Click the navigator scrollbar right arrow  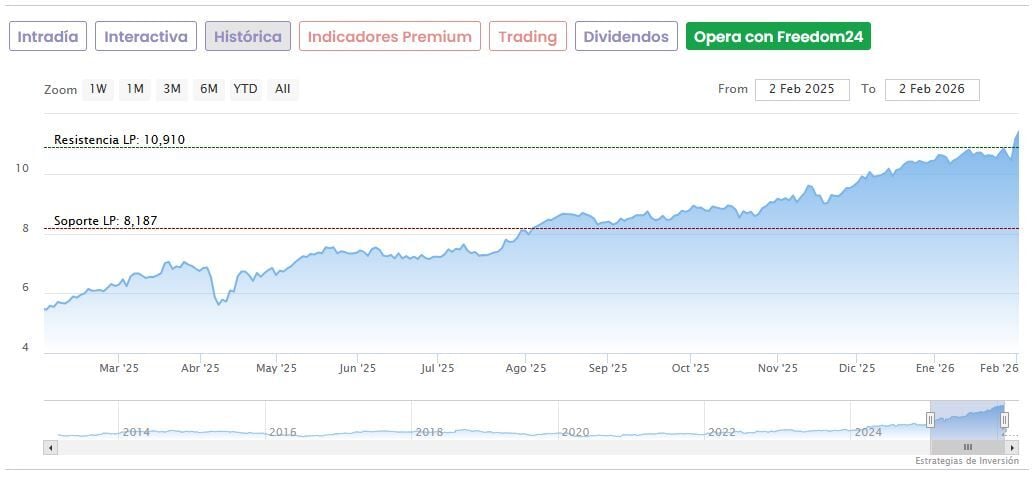1013,447
